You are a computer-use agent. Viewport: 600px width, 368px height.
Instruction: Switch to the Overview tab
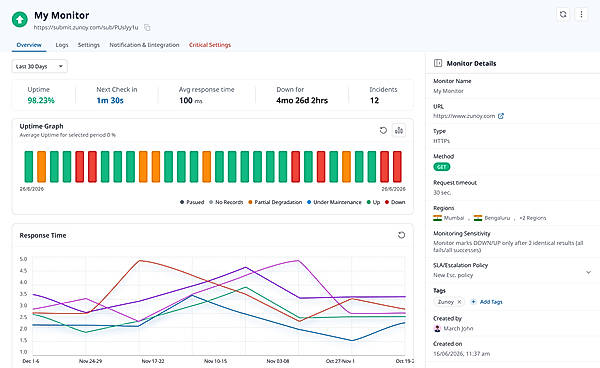[29, 45]
